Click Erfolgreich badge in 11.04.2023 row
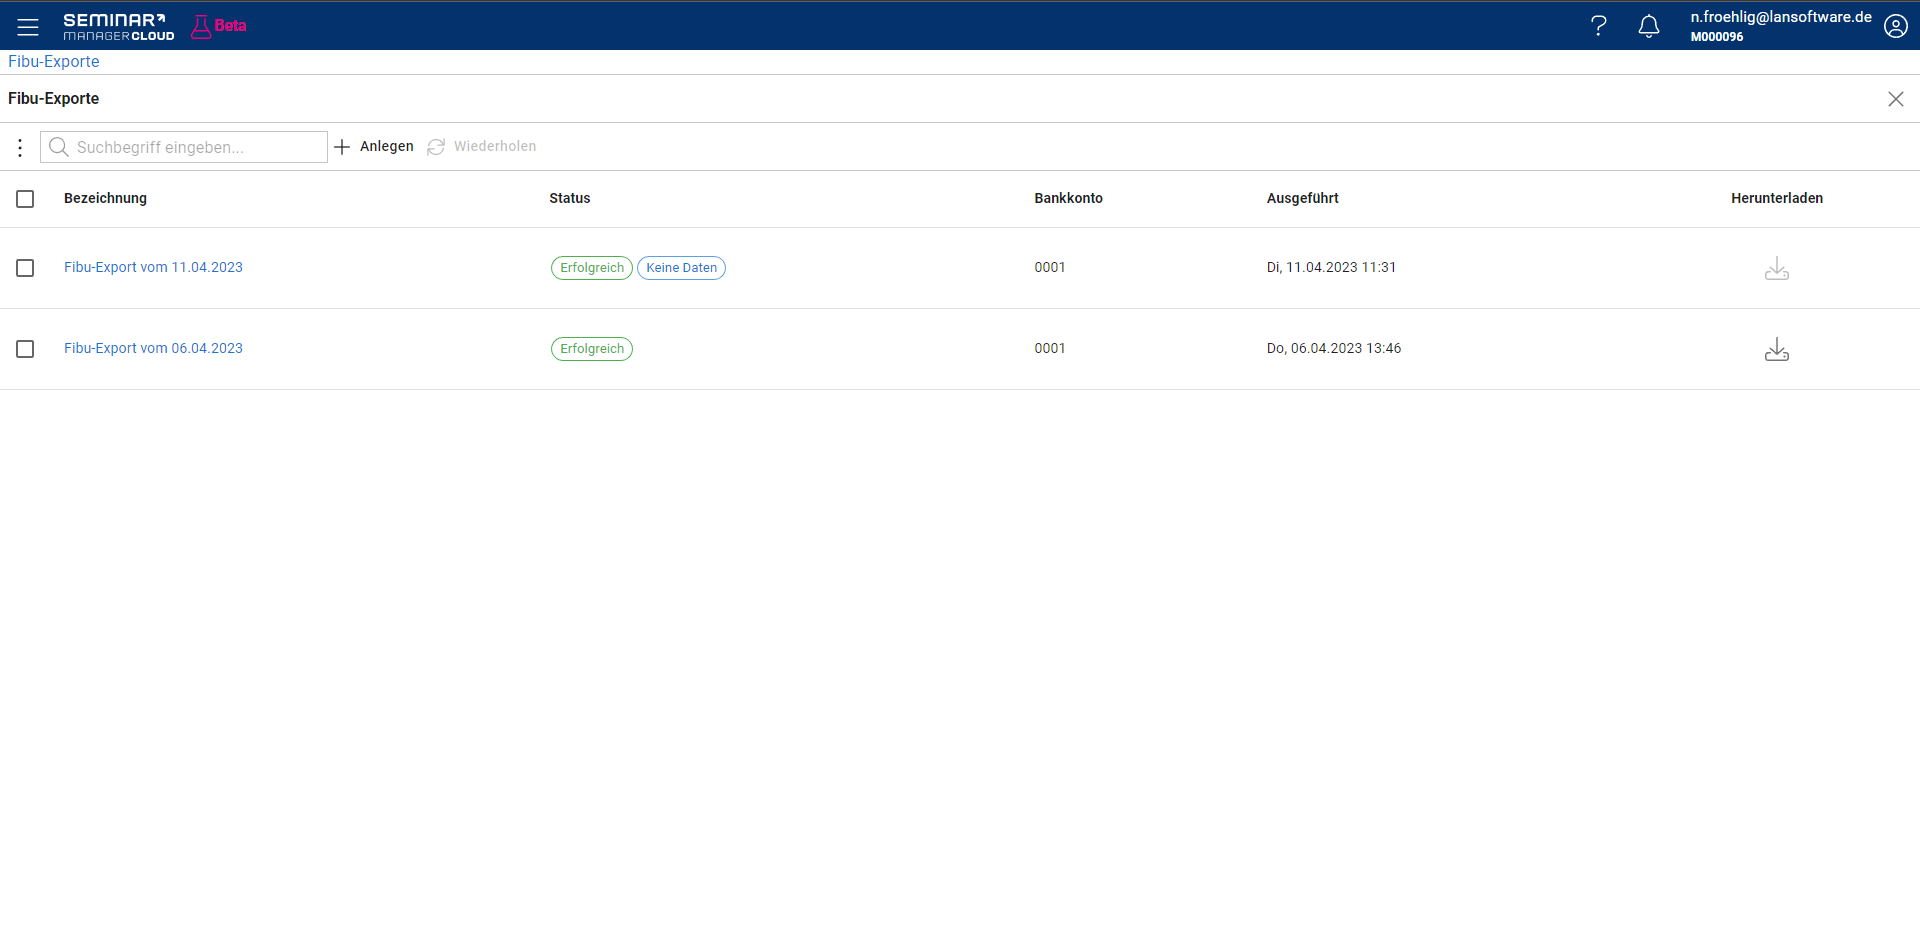This screenshot has height=931, width=1920. click(x=592, y=268)
